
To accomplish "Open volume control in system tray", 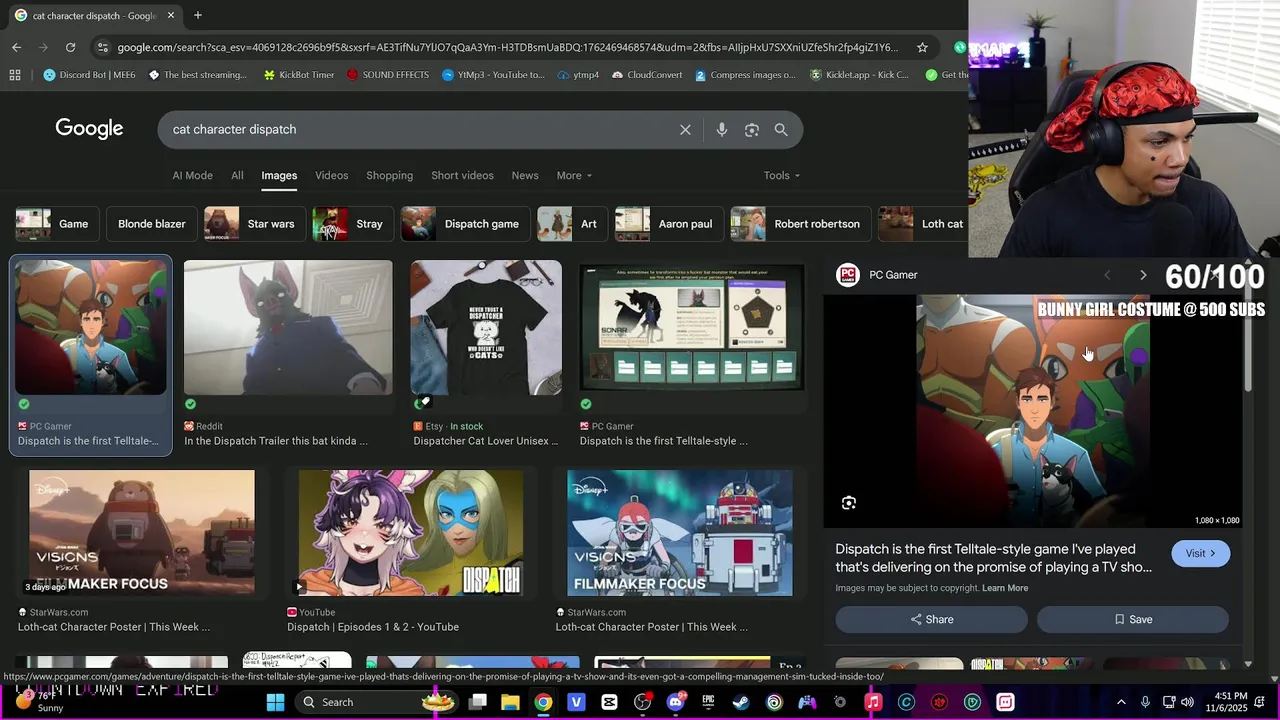I will [x=1187, y=702].
